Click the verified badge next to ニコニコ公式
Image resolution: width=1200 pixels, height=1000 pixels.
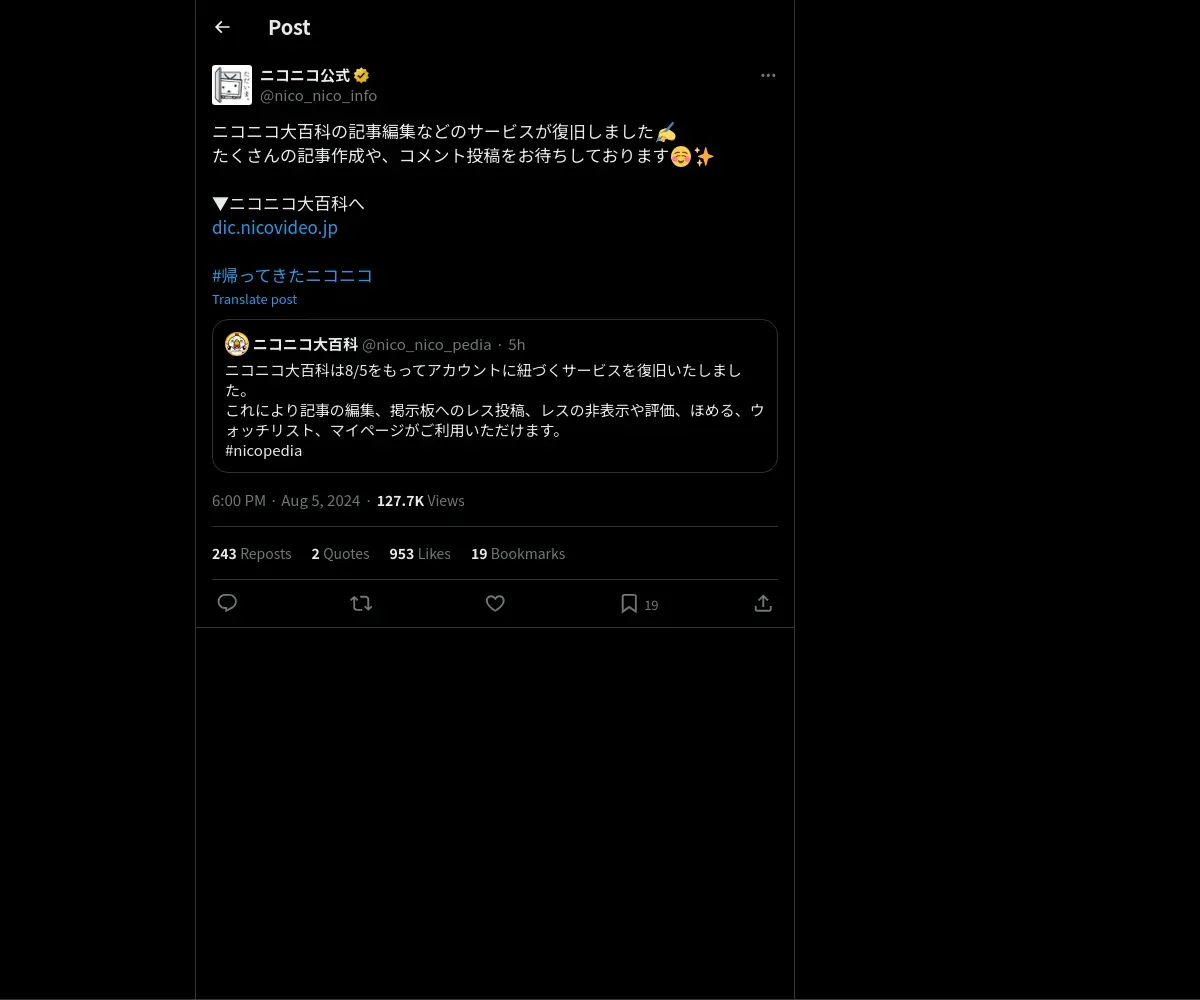tap(362, 75)
